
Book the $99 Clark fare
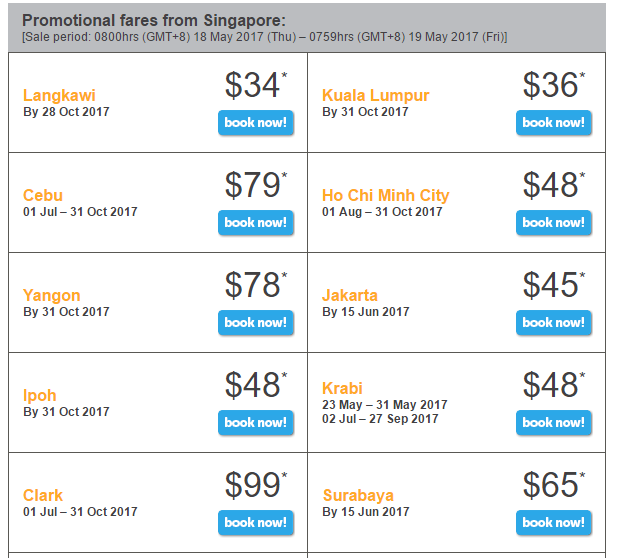[256, 522]
